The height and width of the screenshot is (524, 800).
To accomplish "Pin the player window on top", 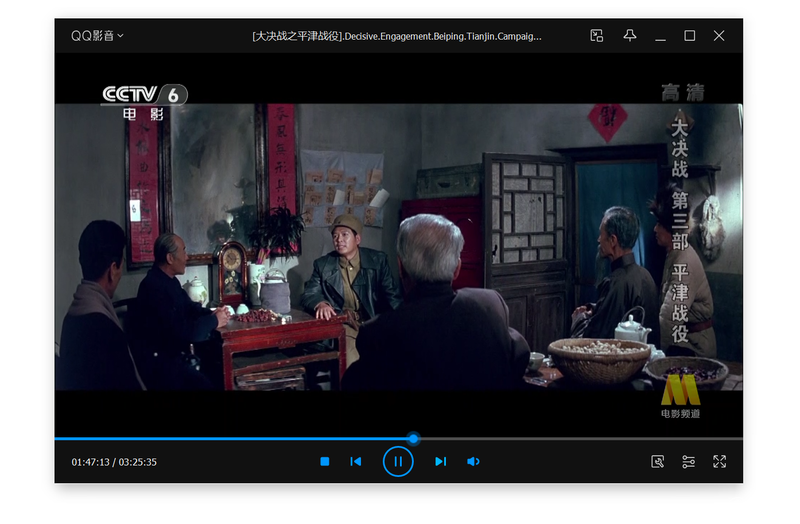I will 630,36.
